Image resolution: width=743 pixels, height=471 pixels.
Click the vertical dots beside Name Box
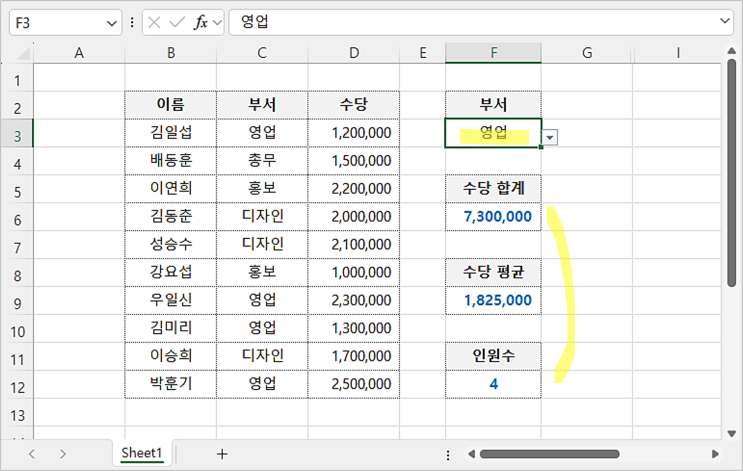click(132, 22)
